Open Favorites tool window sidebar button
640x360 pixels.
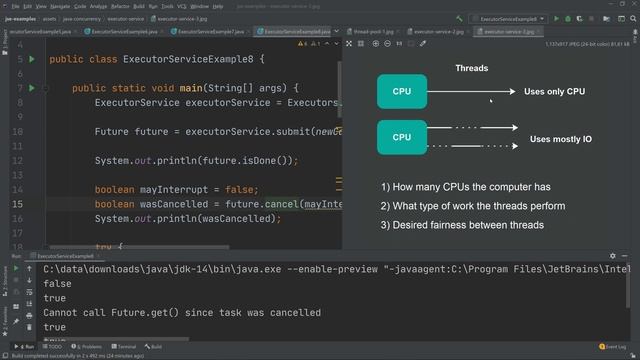5,322
